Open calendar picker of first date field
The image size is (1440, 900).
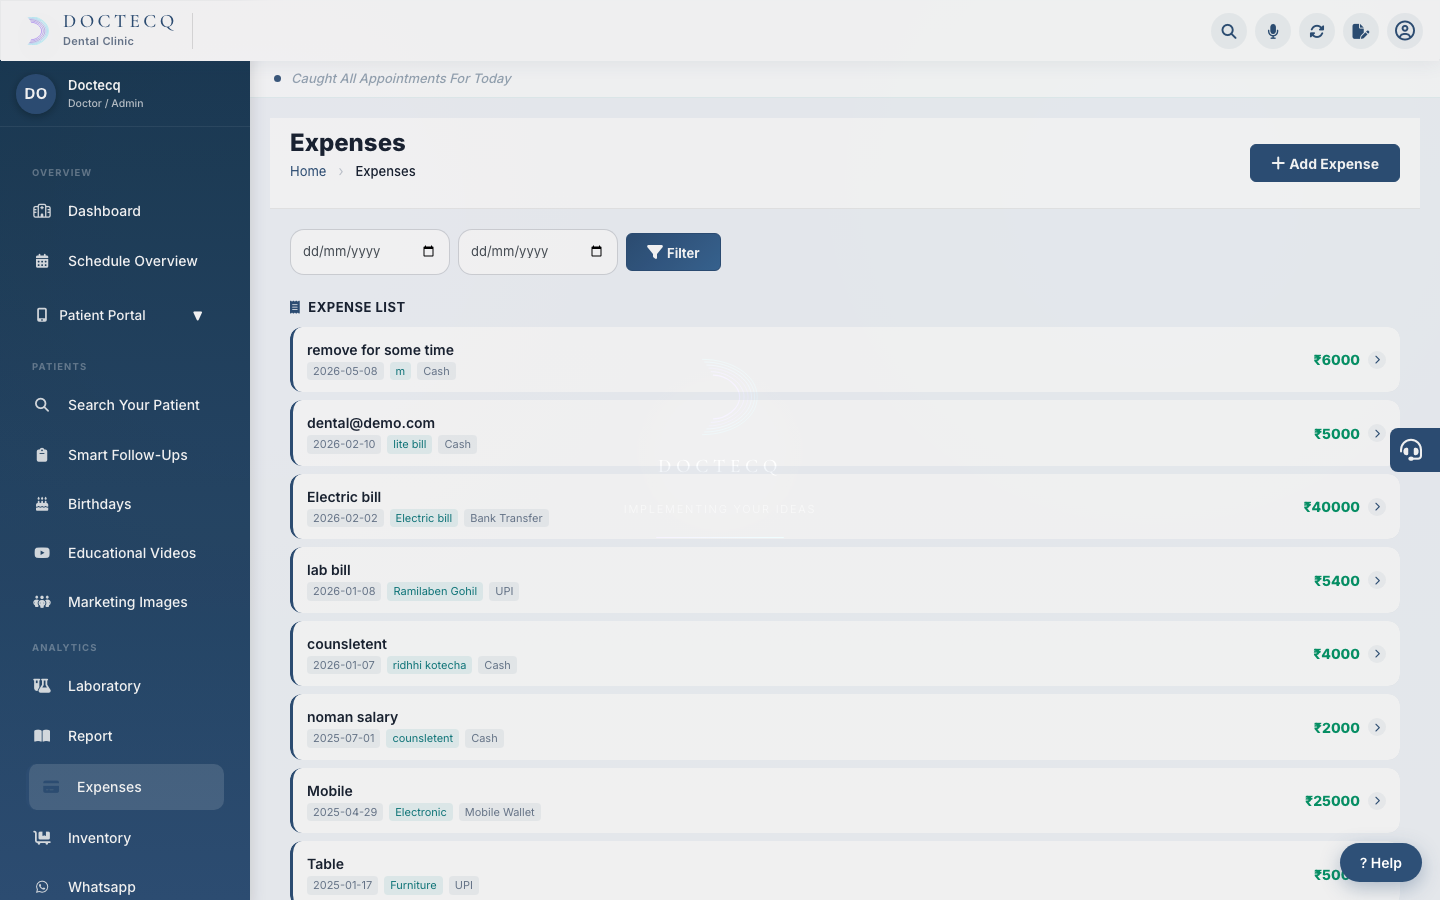pos(428,252)
